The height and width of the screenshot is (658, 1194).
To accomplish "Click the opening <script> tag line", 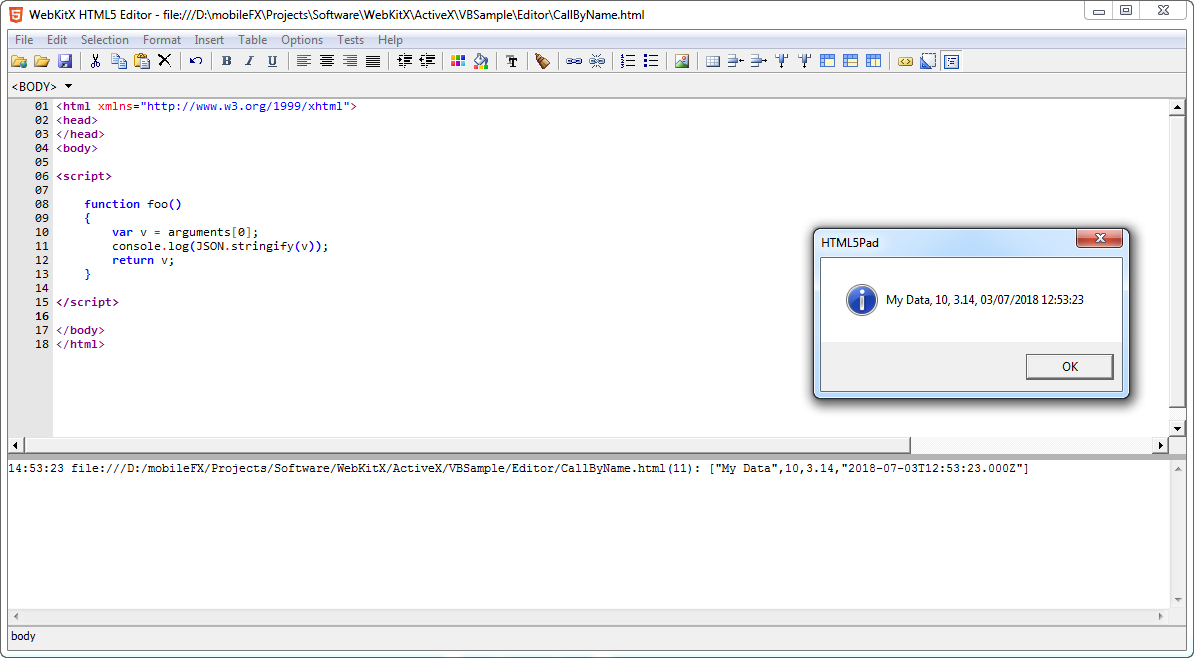I will coord(84,176).
